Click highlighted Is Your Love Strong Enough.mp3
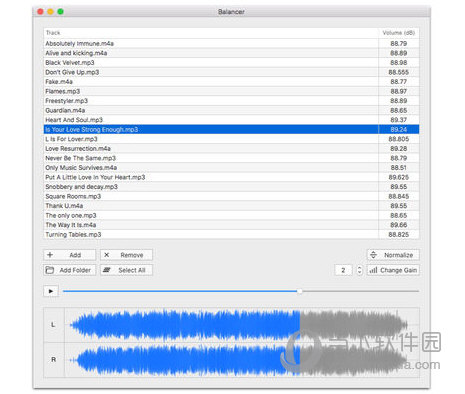 (231, 129)
